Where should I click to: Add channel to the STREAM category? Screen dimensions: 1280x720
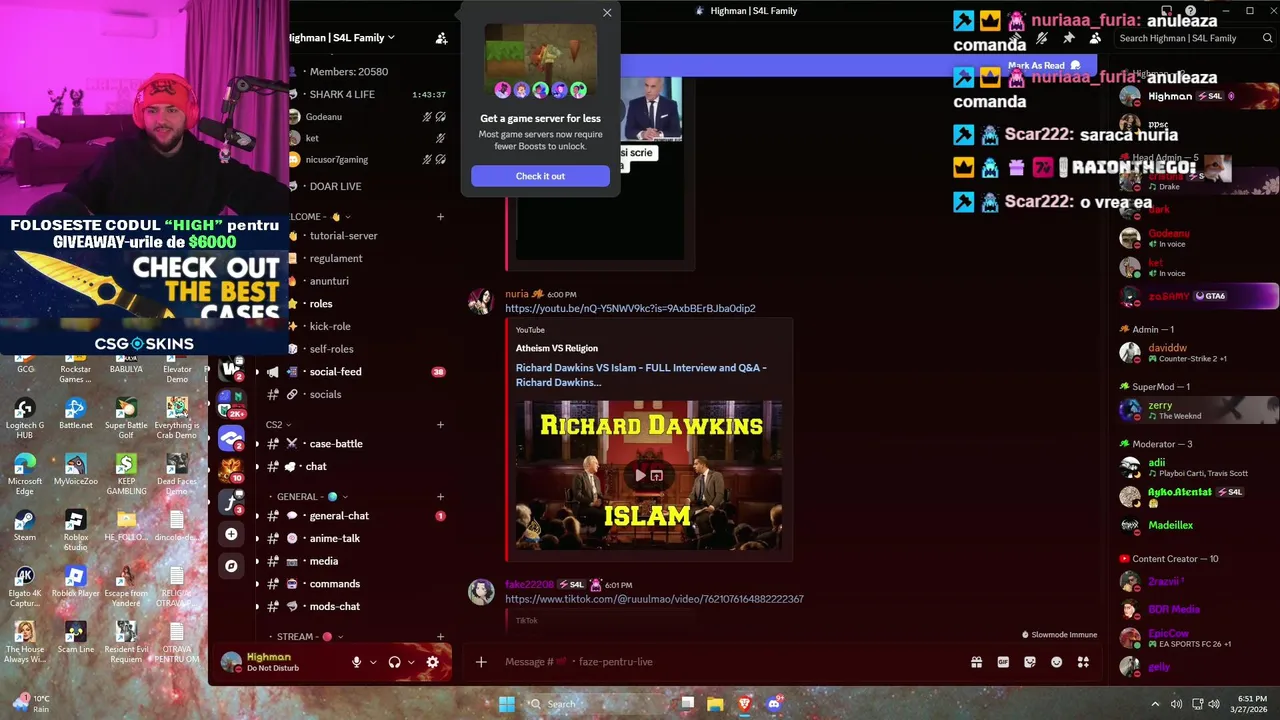440,637
